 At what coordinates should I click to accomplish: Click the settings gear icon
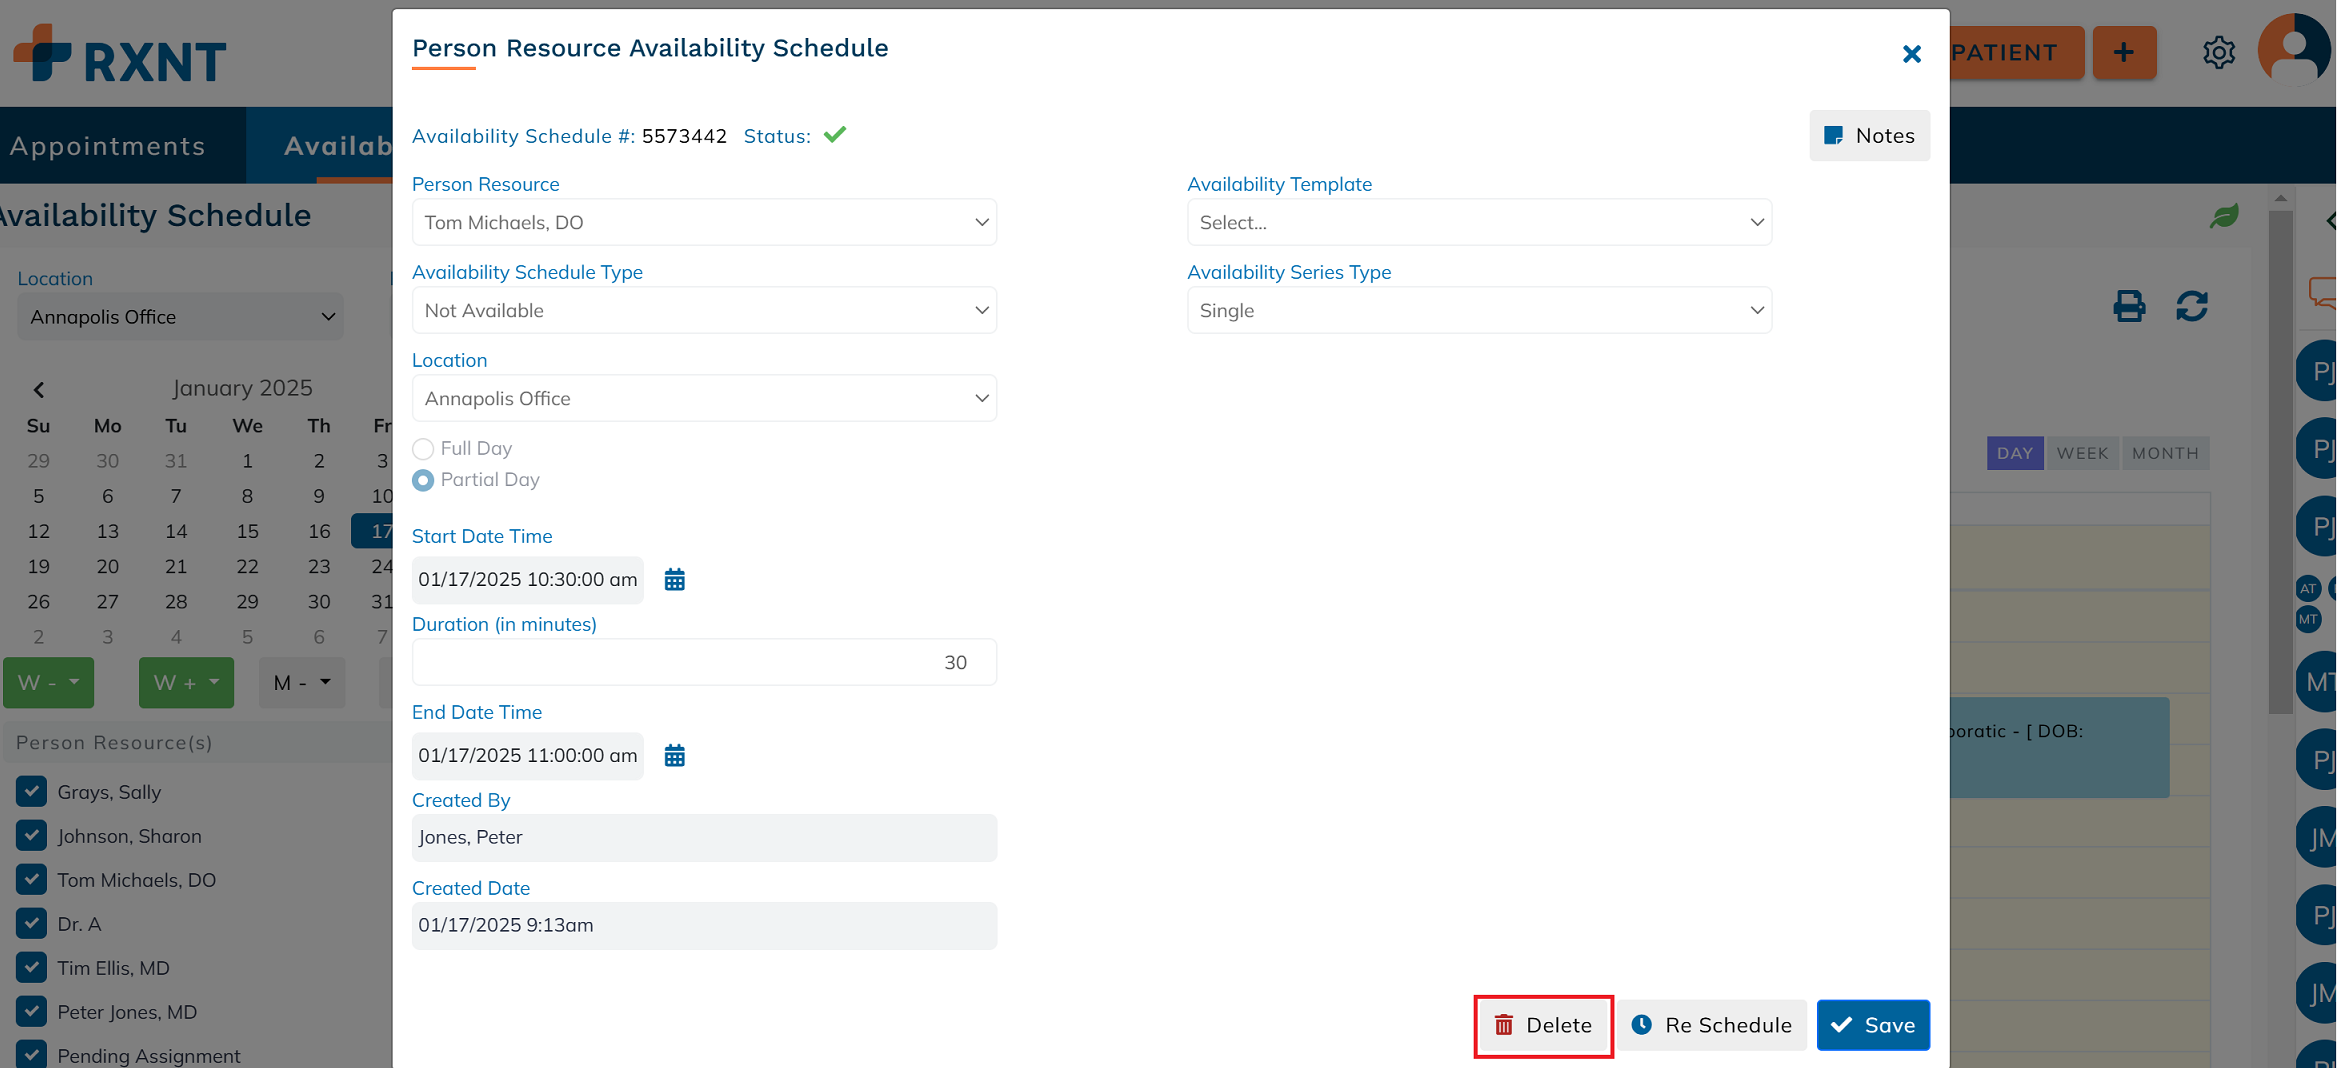pyautogui.click(x=2218, y=53)
